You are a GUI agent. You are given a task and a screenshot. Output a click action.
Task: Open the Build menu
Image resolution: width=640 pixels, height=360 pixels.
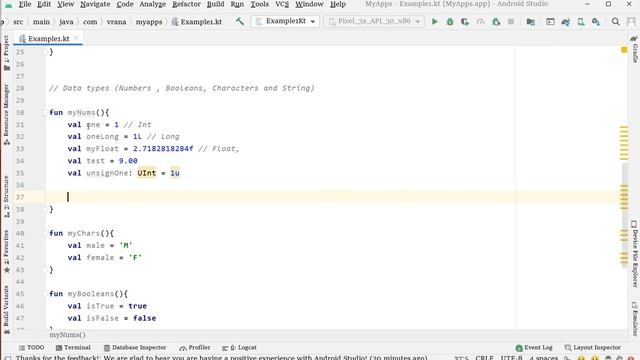[x=216, y=4]
